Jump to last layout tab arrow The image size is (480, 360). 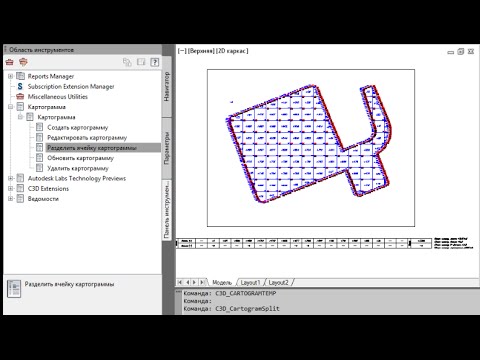pyautogui.click(x=202, y=282)
